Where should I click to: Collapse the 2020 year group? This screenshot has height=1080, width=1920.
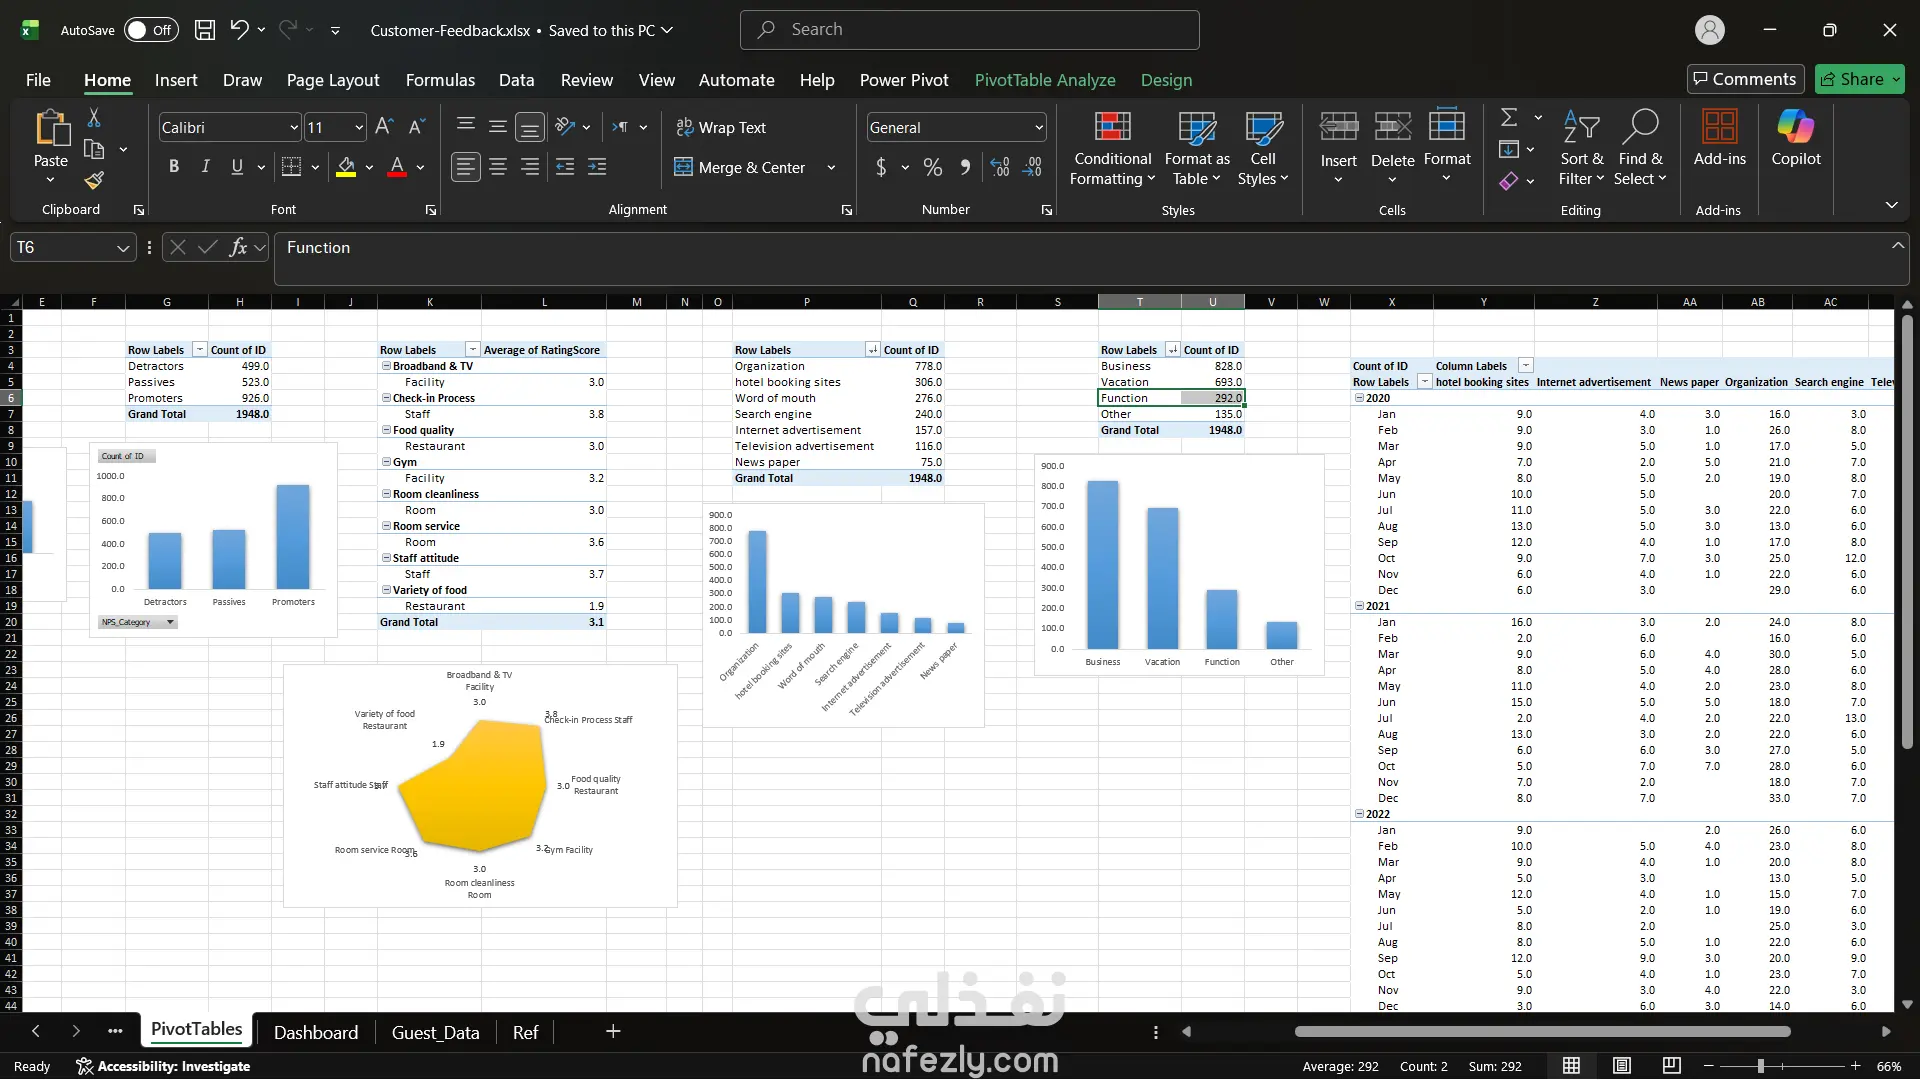[1359, 398]
